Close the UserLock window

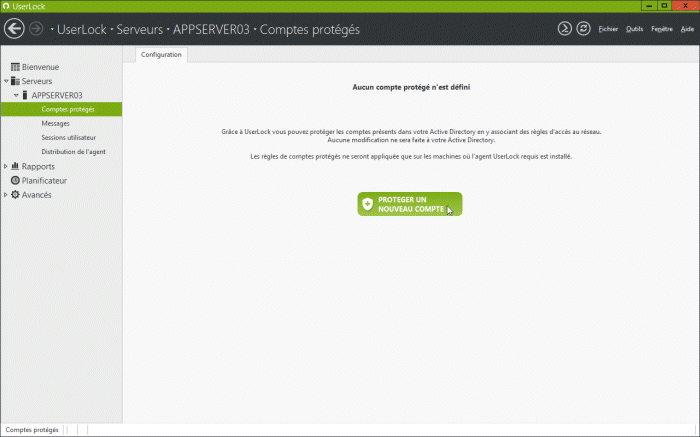coord(686,6)
